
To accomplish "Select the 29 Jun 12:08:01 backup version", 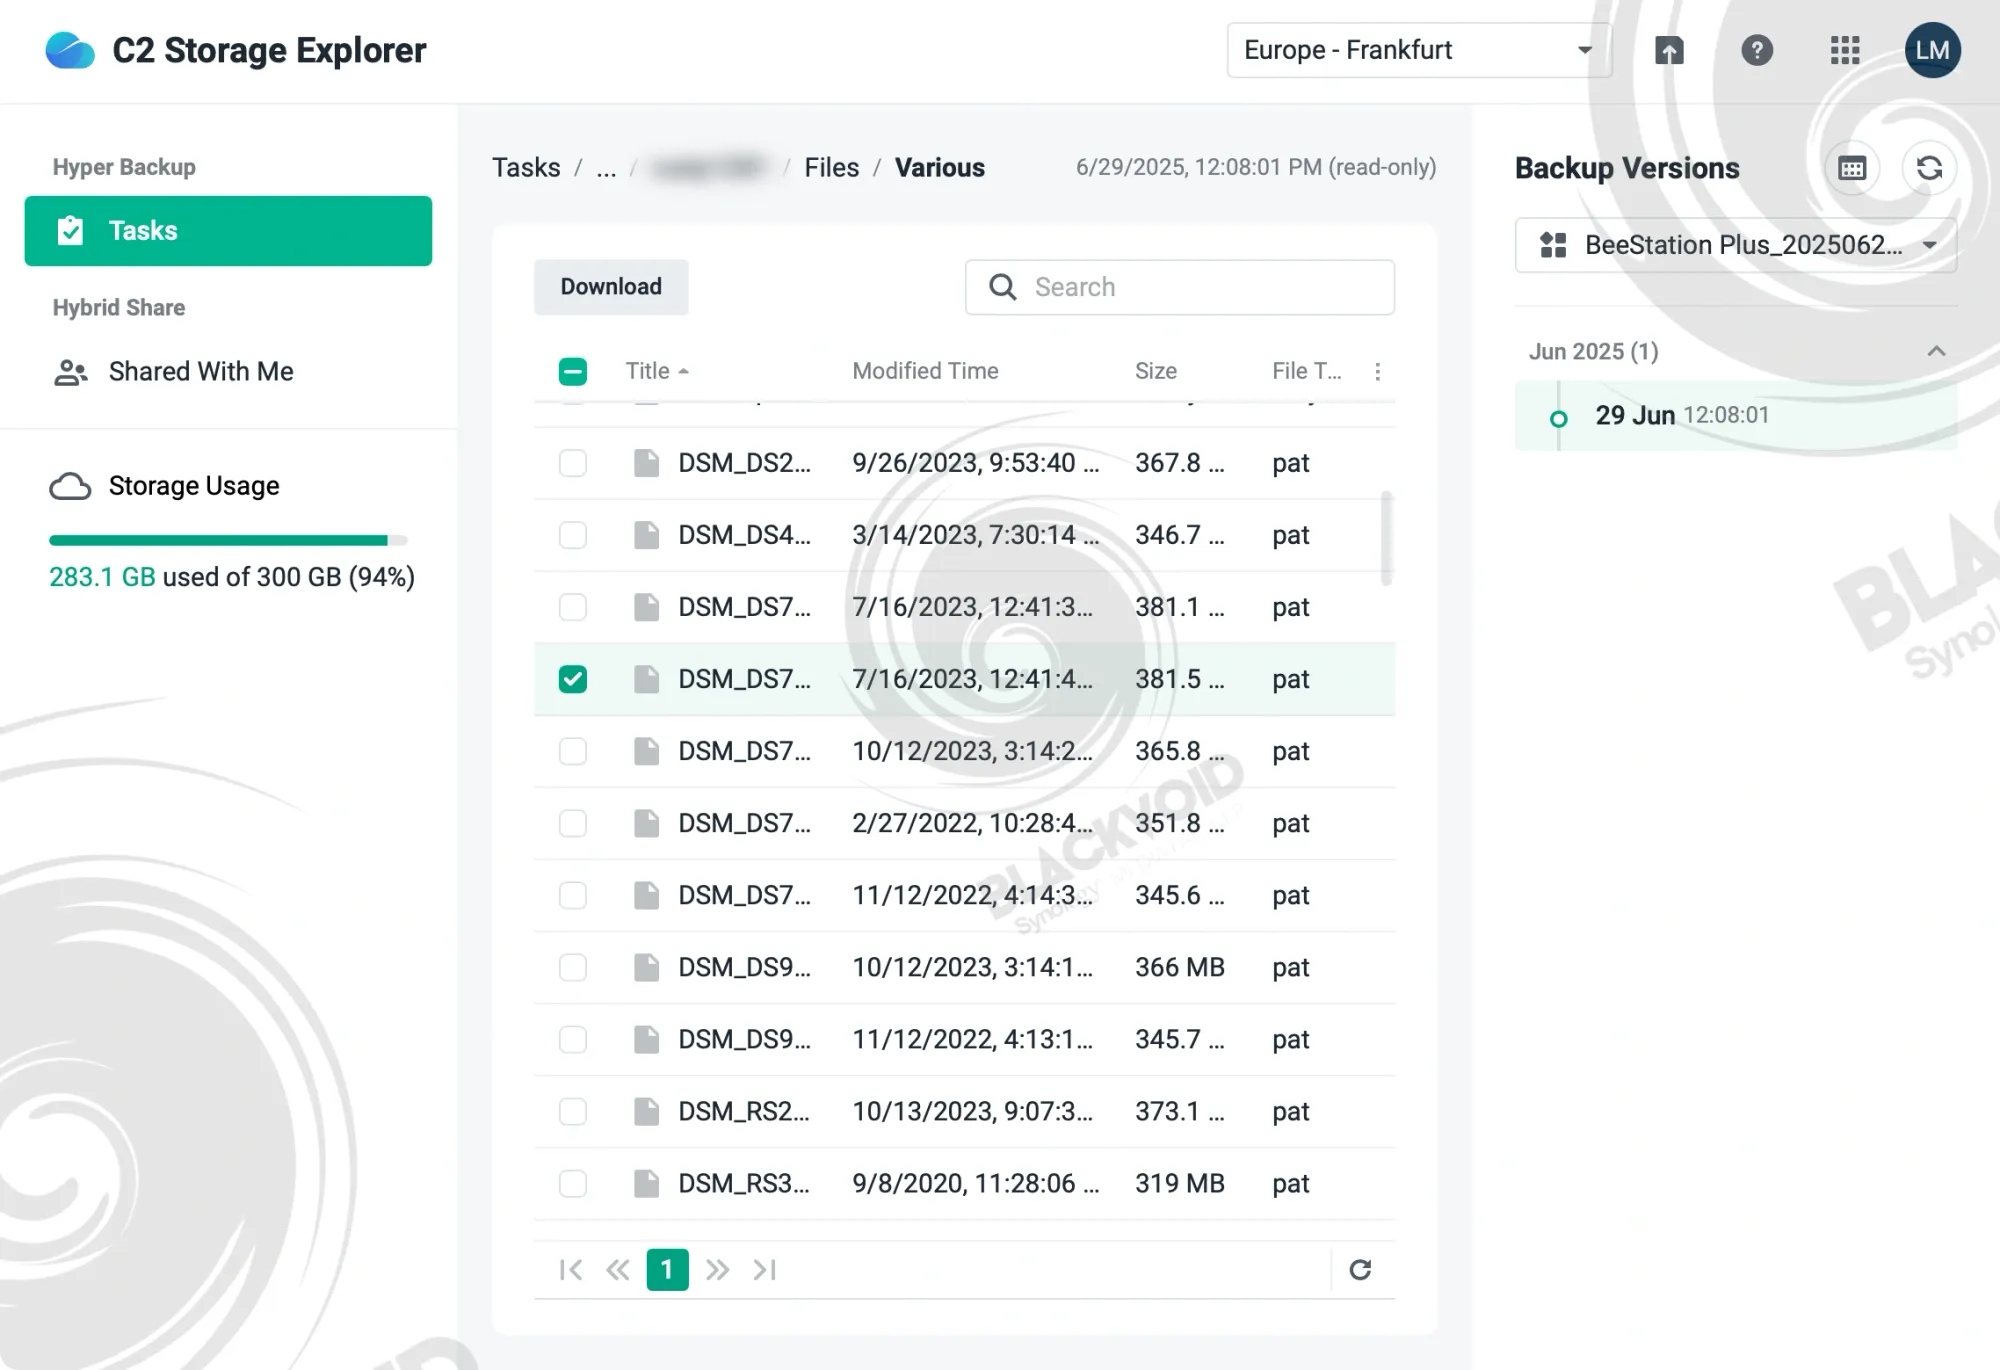I will tap(1736, 415).
